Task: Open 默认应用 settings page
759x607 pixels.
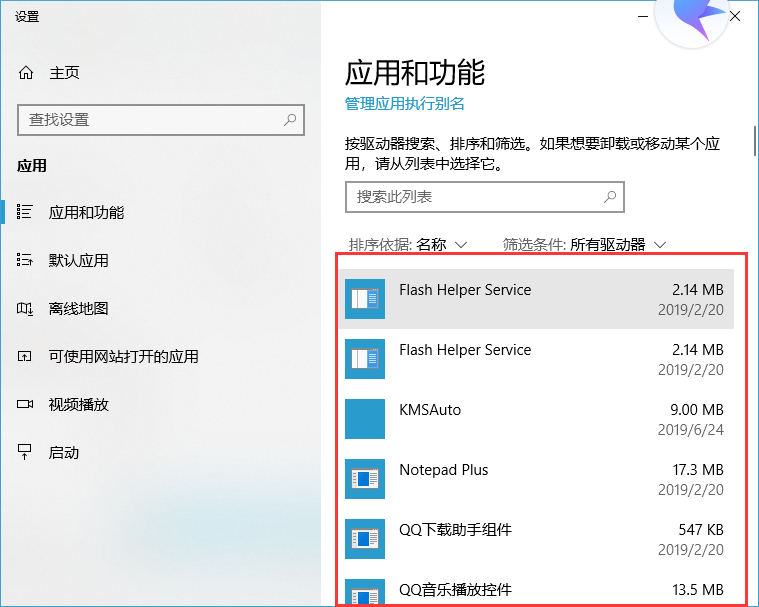Action: click(x=78, y=260)
